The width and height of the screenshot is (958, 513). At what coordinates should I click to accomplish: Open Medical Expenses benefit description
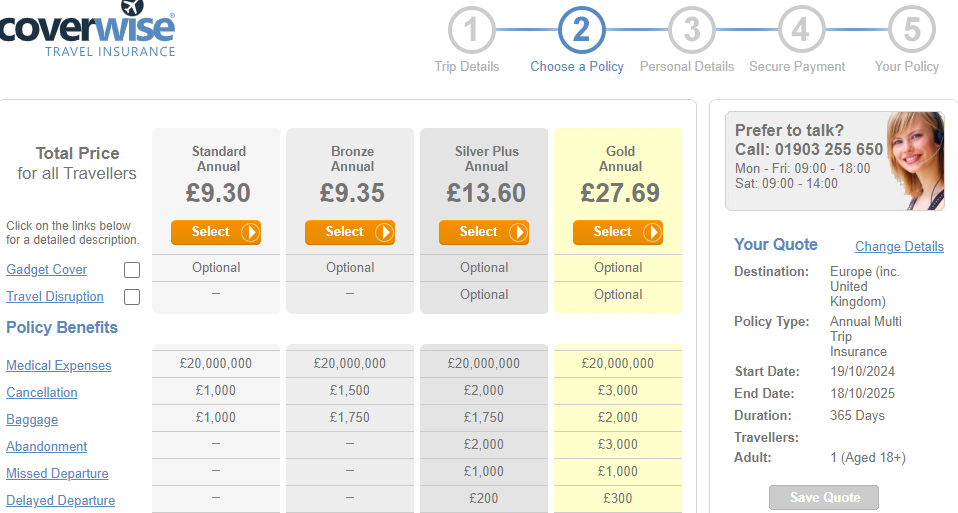pyautogui.click(x=59, y=366)
